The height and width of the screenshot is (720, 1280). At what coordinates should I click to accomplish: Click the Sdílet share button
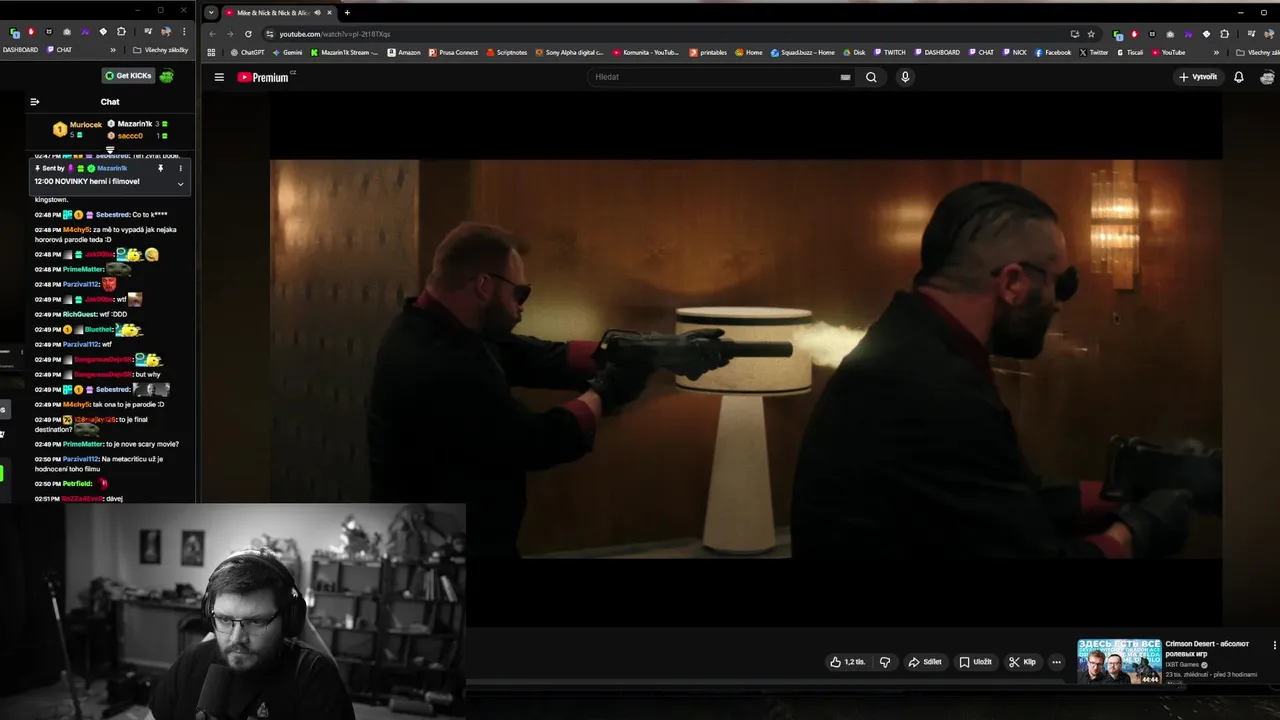[x=925, y=662]
